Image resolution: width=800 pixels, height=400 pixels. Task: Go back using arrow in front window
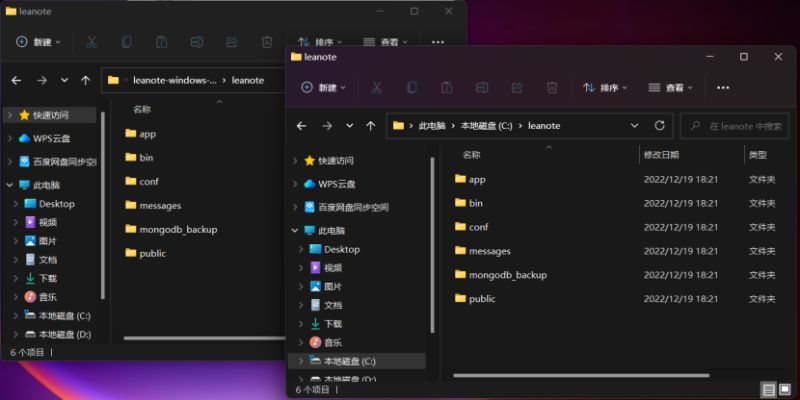[x=302, y=126]
